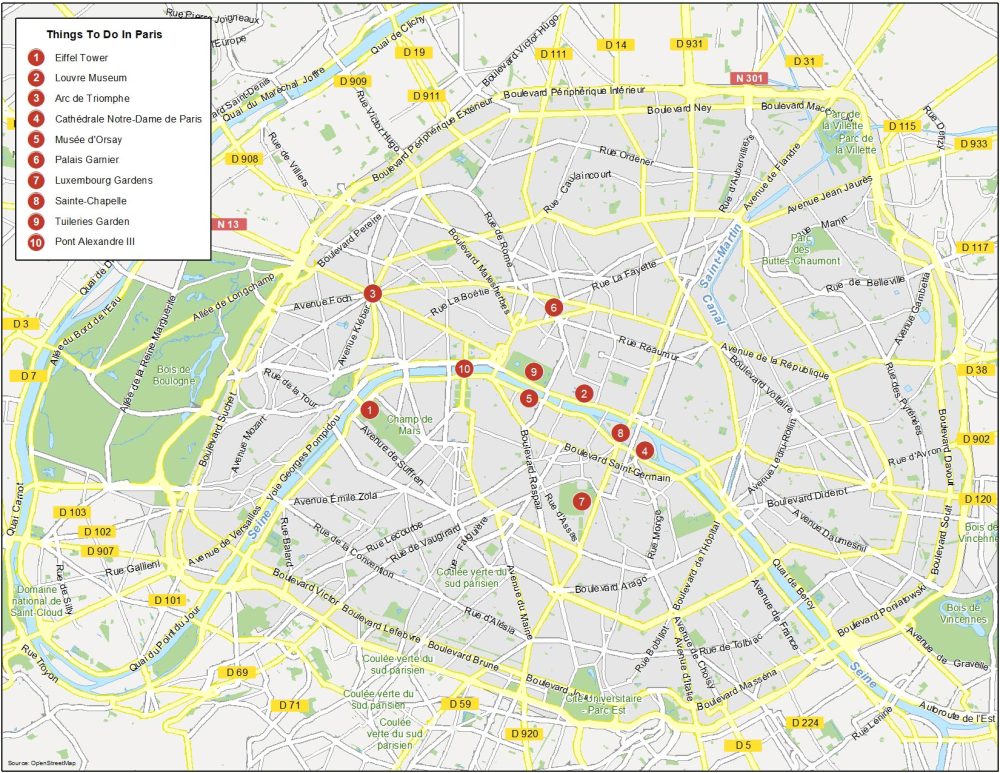Click the 'Boulevard Masséna' street label
Image resolution: width=1000 pixels, height=773 pixels.
[738, 689]
